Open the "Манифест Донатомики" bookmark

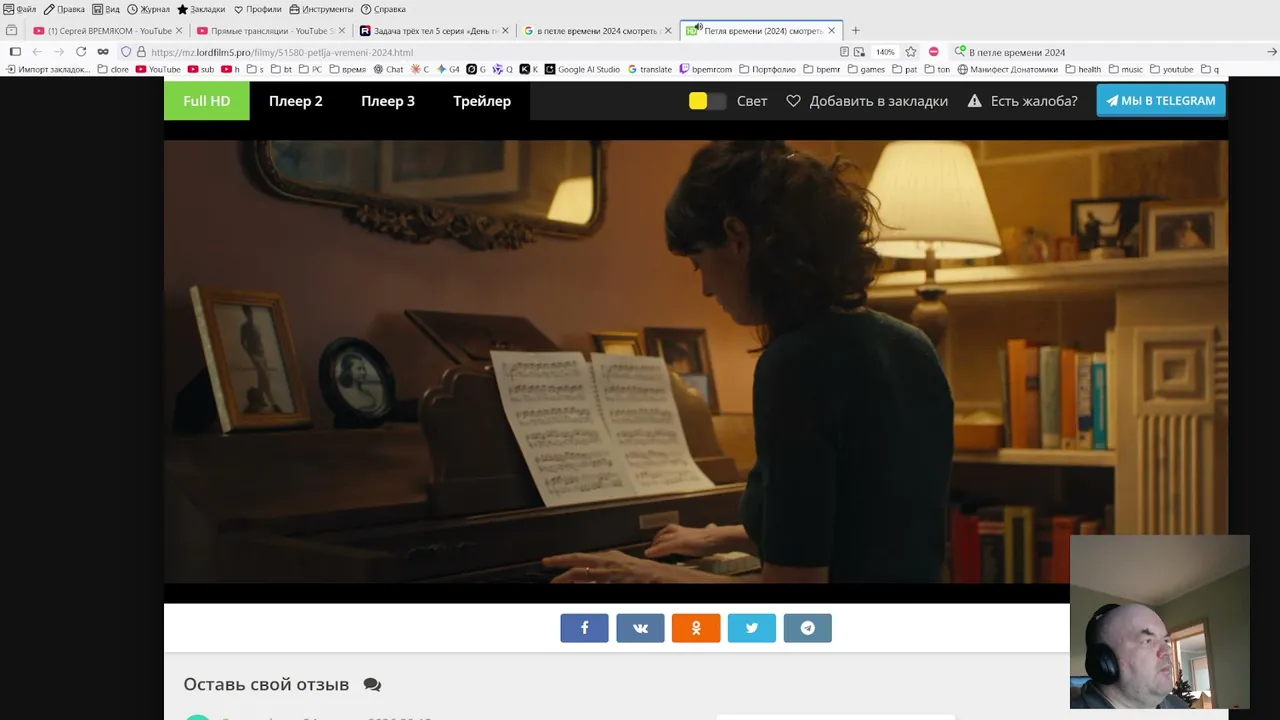pyautogui.click(x=1008, y=69)
